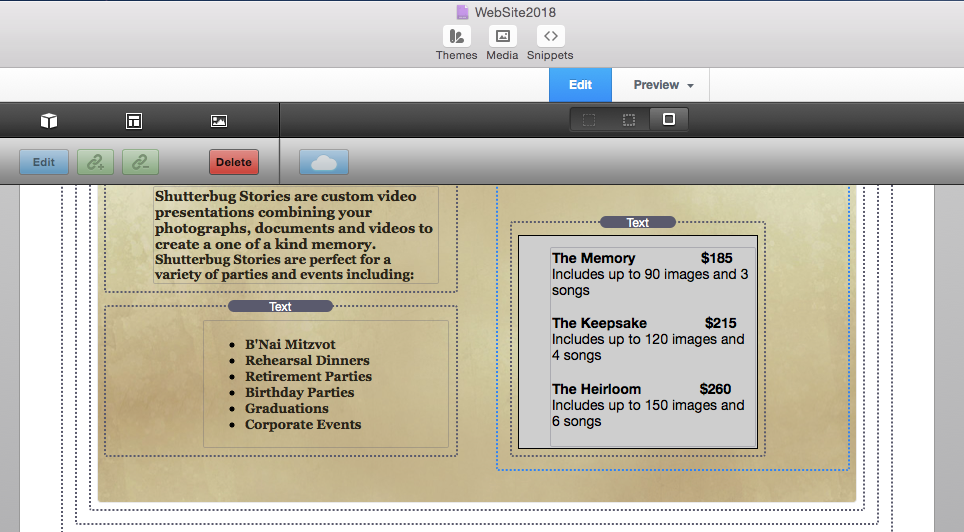Select the bold dashed outline view mode
The width and height of the screenshot is (964, 532).
[628, 119]
